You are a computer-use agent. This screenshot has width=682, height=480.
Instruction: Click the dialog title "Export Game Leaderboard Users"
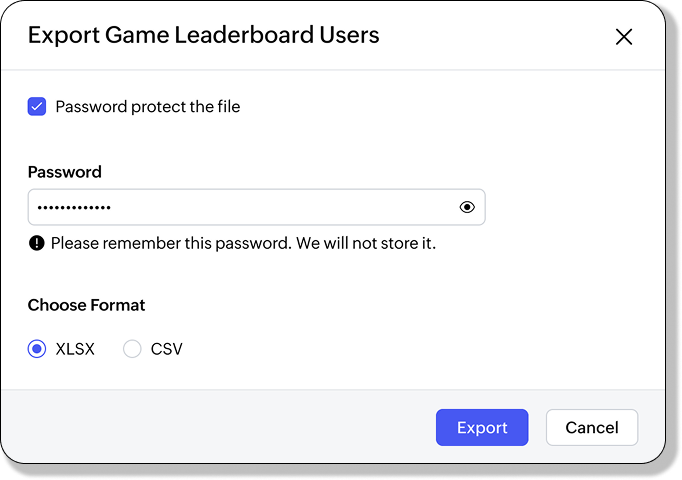pyautogui.click(x=203, y=36)
